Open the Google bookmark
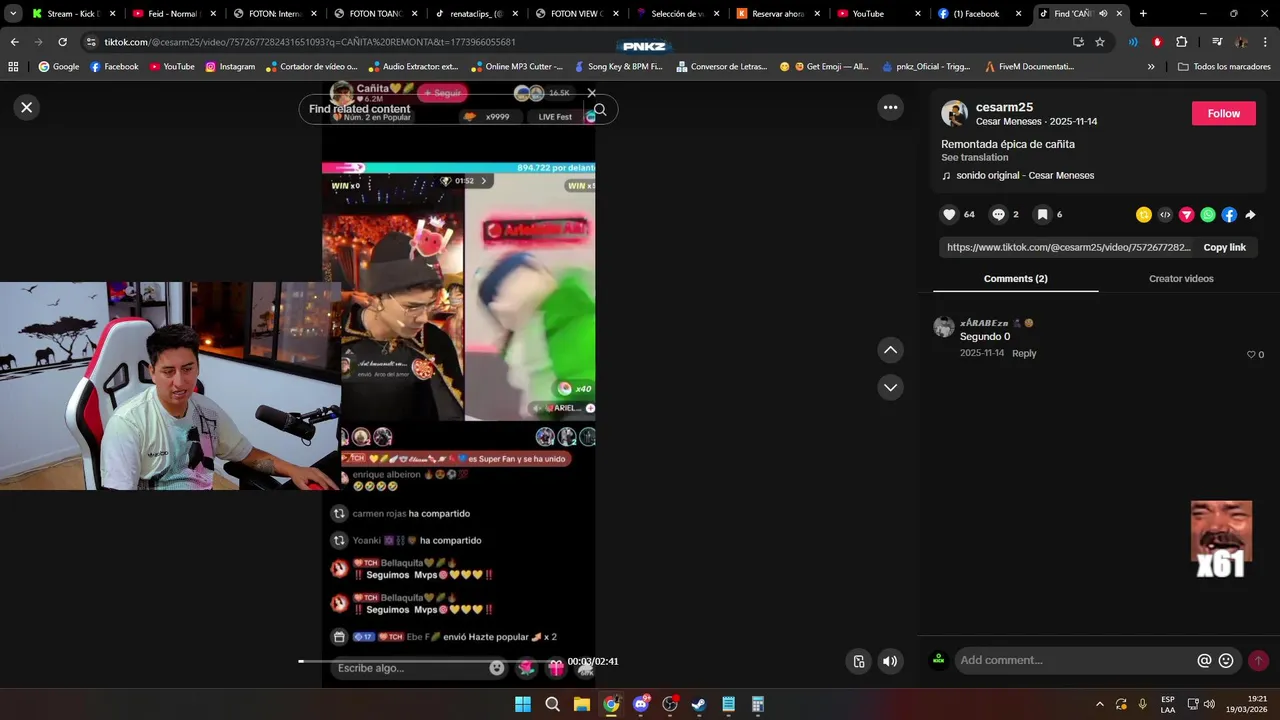This screenshot has width=1280, height=720. [x=59, y=67]
